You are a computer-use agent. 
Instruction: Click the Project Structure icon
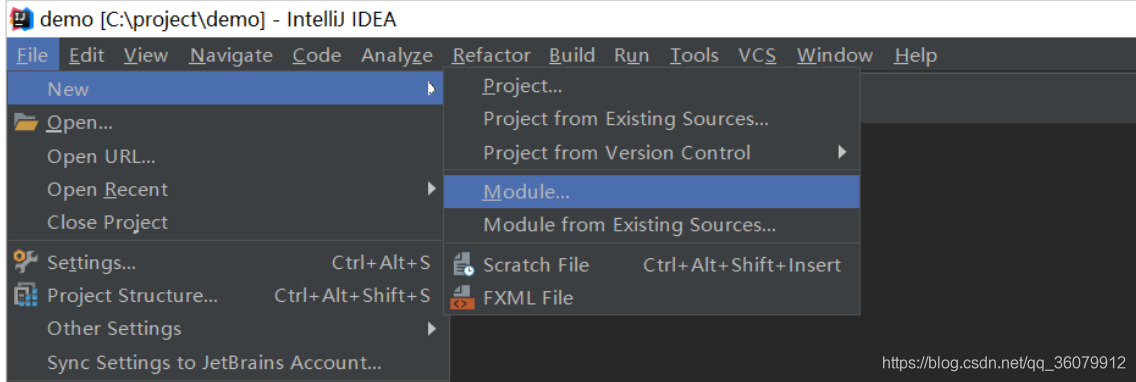click(25, 296)
